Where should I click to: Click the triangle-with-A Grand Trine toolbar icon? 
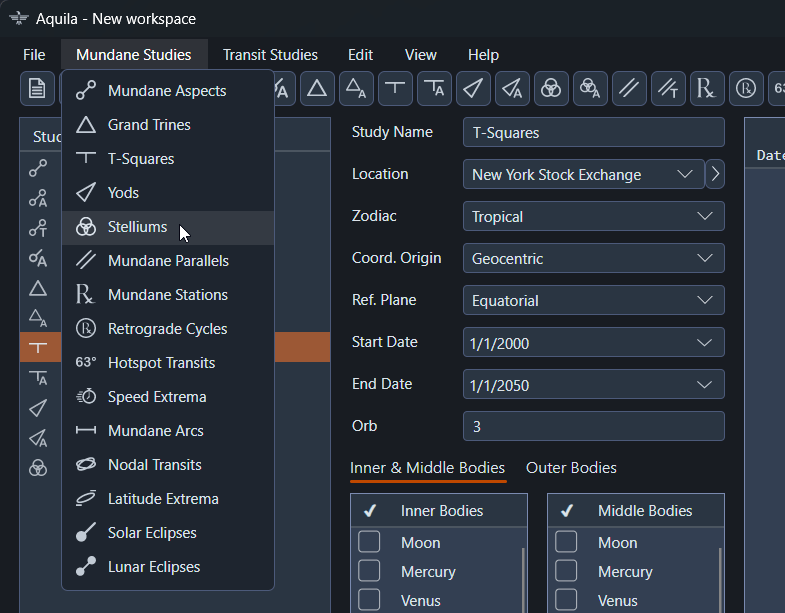pyautogui.click(x=356, y=89)
